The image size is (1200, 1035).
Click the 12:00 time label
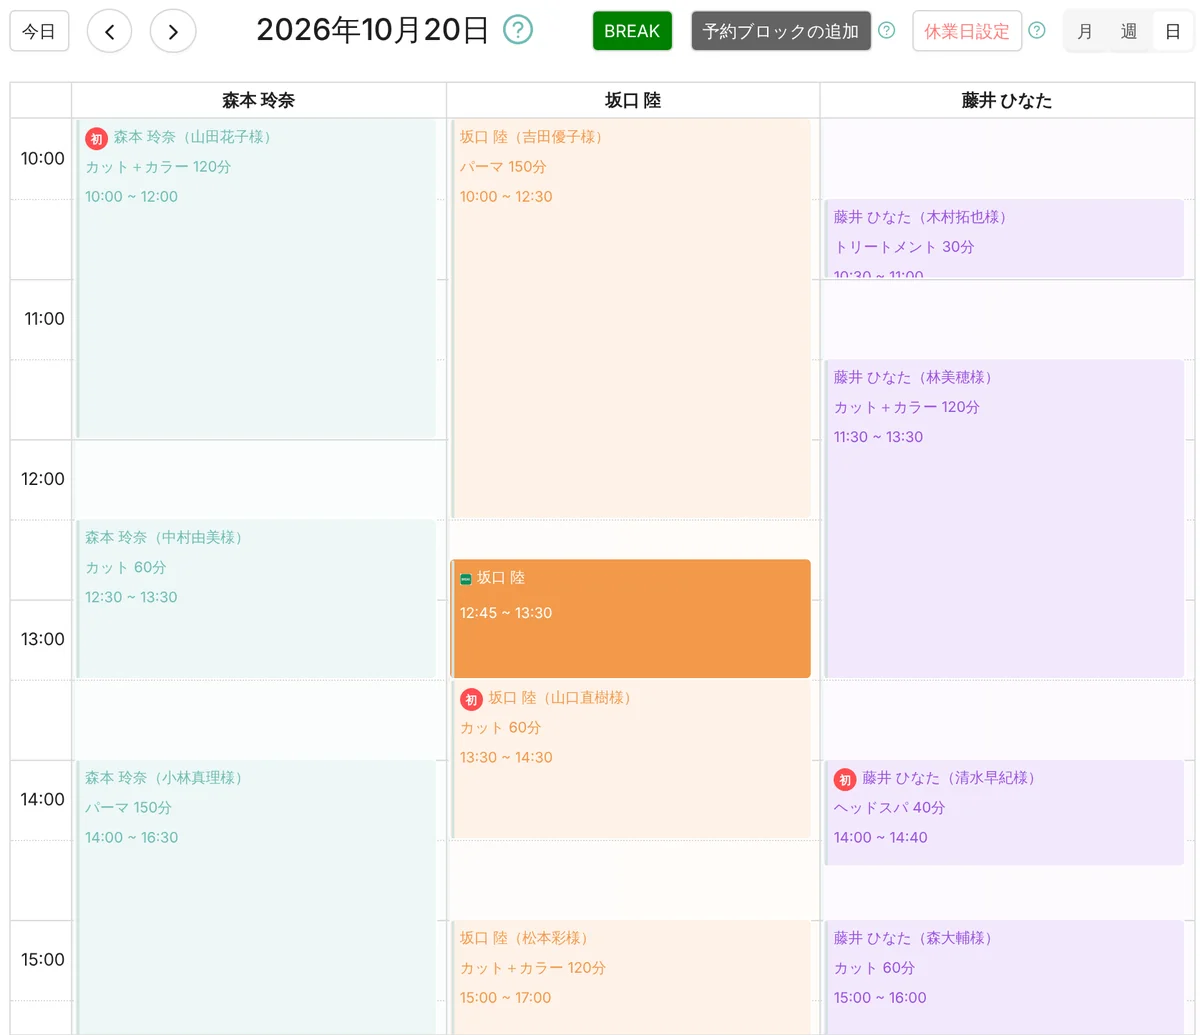[x=42, y=479]
